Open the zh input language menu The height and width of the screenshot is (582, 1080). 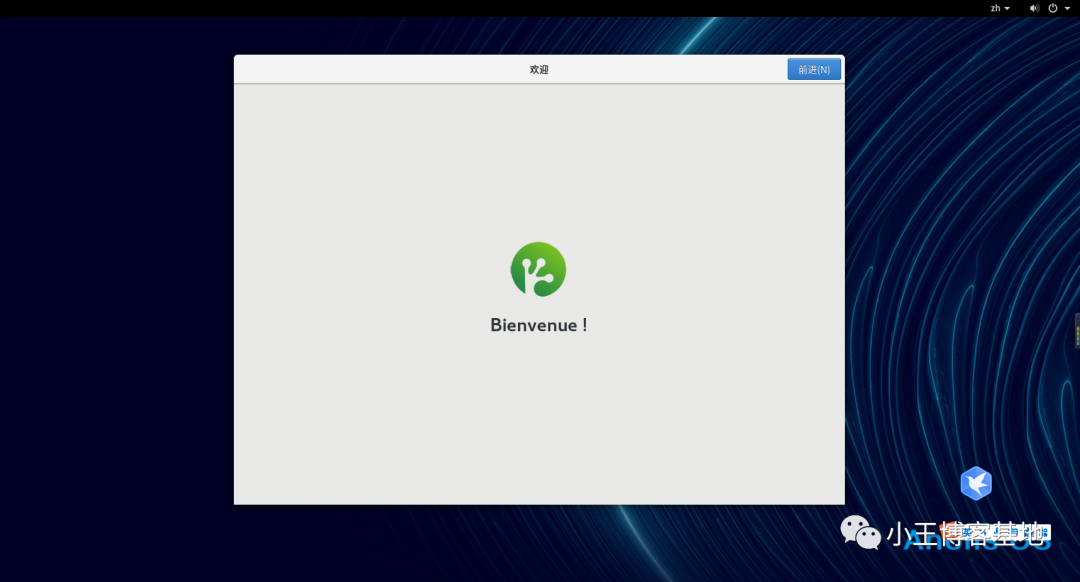point(1000,8)
